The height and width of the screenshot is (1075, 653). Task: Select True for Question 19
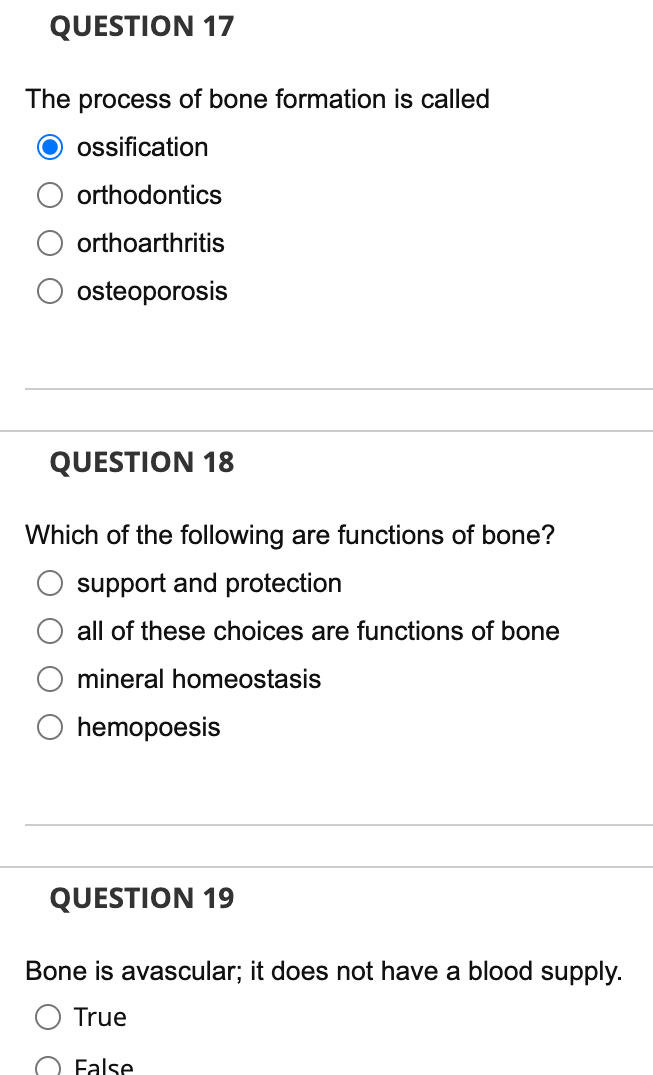(48, 1017)
